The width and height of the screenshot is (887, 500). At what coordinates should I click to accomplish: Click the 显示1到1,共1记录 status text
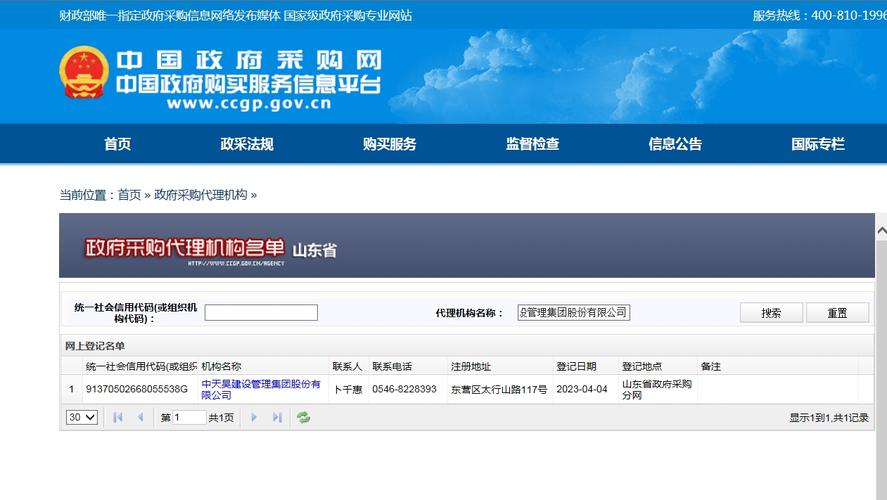pyautogui.click(x=829, y=417)
